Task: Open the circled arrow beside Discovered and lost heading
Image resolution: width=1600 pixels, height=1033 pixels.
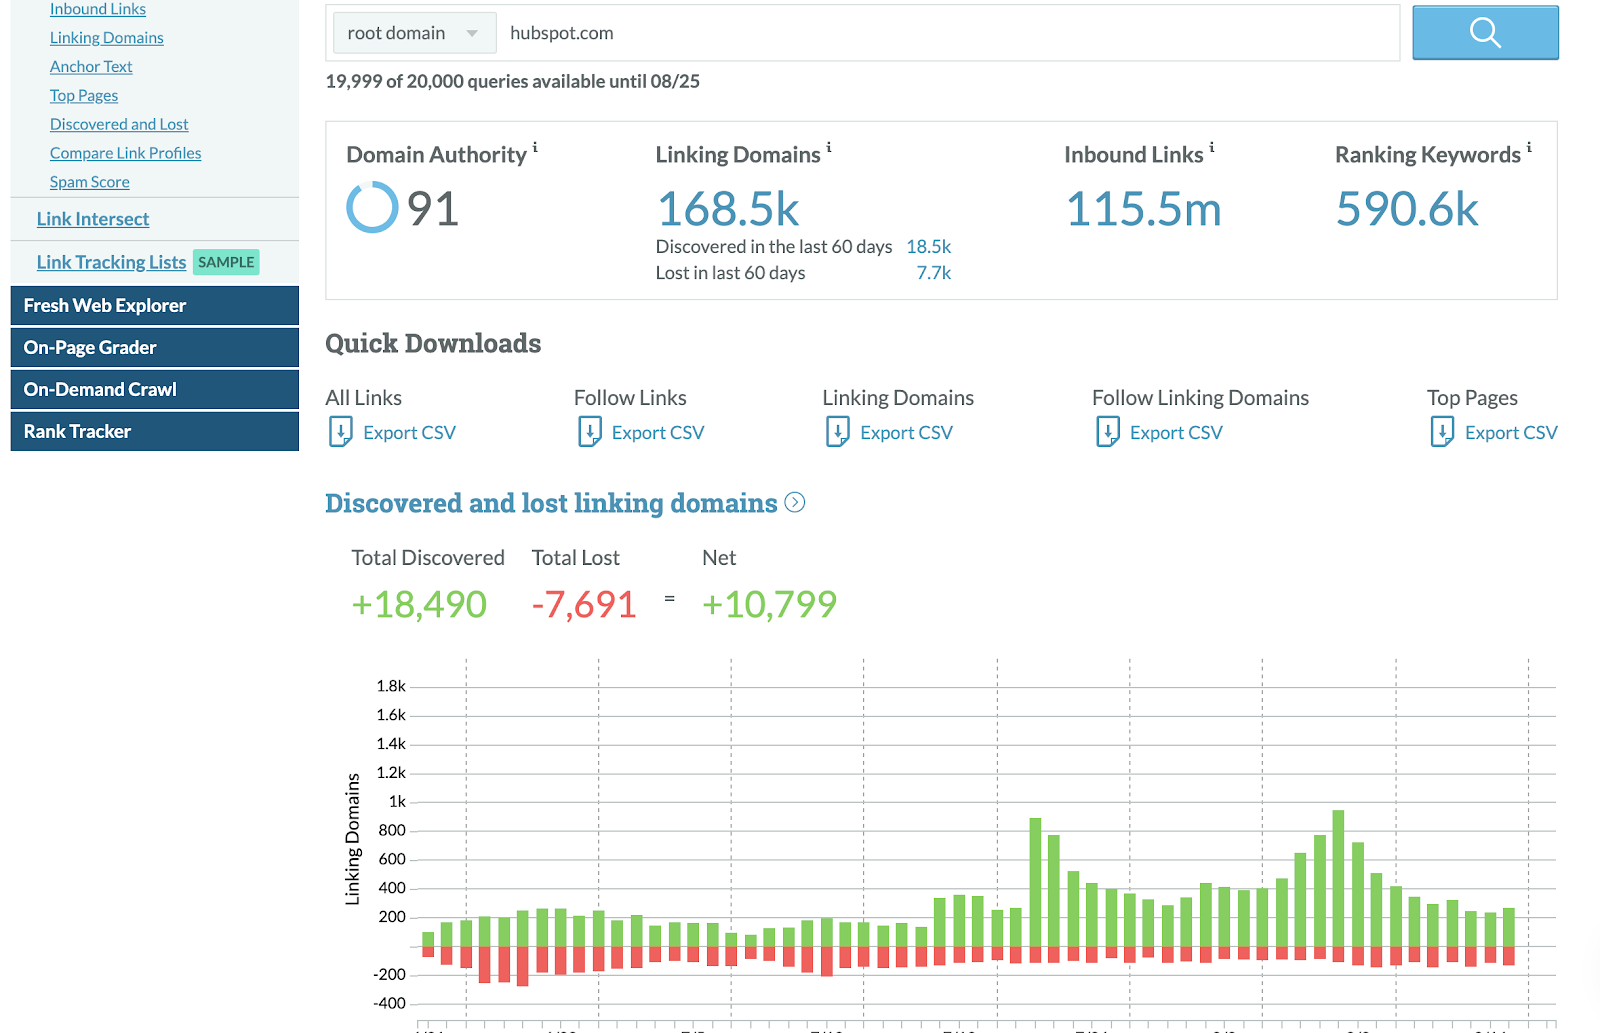Action: pyautogui.click(x=795, y=502)
